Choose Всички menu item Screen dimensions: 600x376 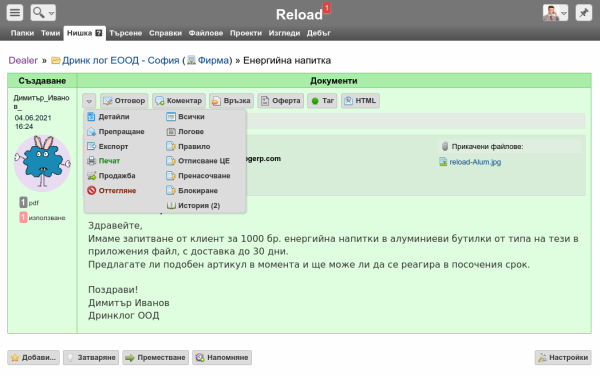coord(186,117)
